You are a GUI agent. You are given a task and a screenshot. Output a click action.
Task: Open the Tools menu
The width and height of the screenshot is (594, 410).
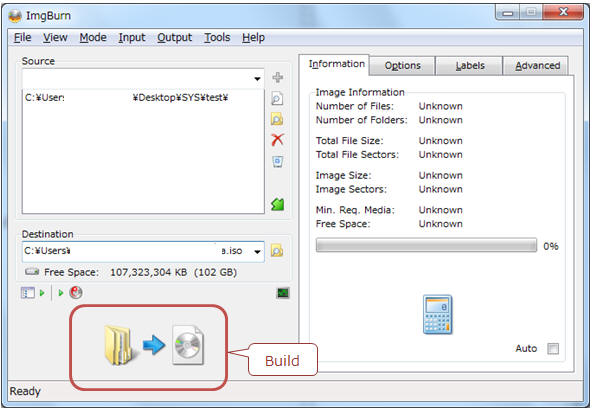(x=217, y=38)
